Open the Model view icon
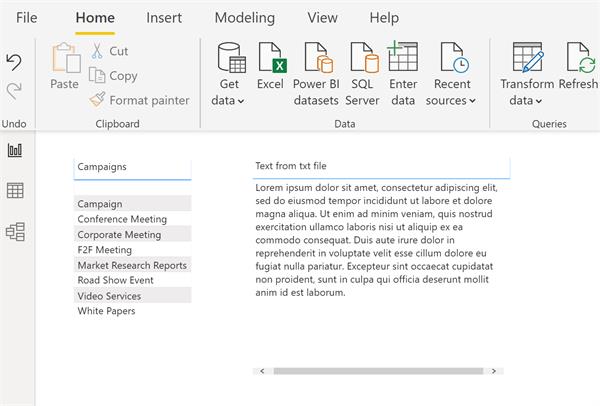 click(x=15, y=232)
